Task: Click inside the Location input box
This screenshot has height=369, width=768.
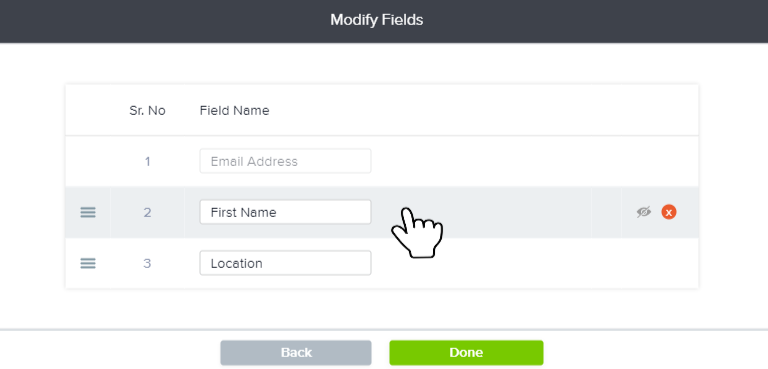Action: tap(285, 263)
